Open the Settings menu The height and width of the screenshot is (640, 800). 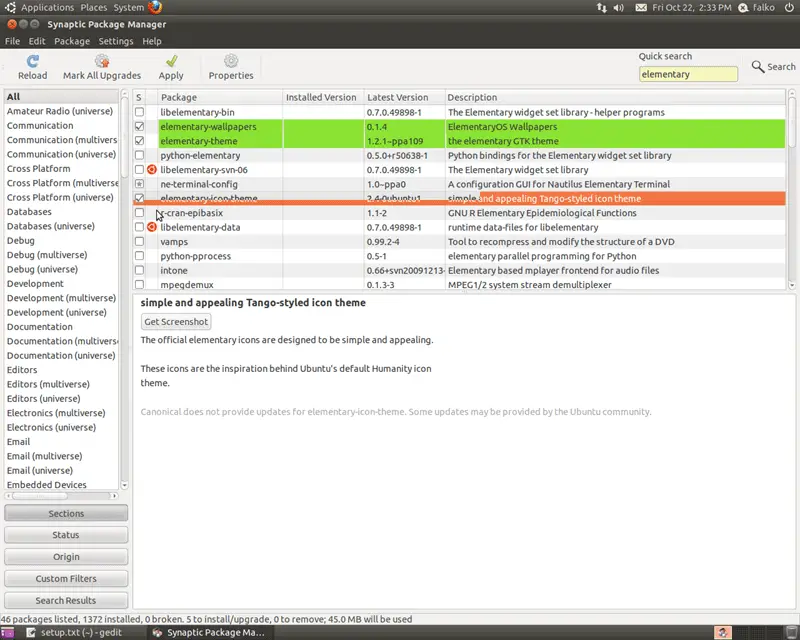(116, 41)
